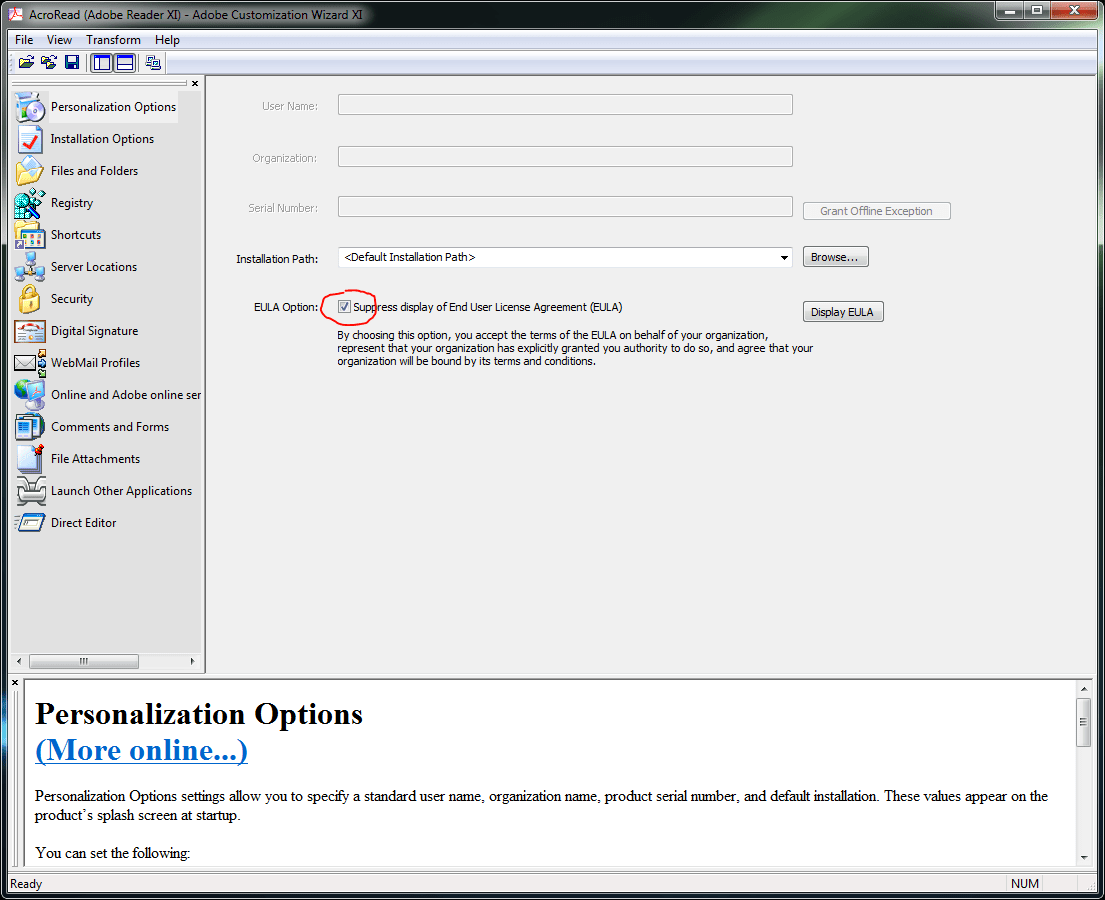Screen dimensions: 1105x900
Task: Open the Installation Path dropdown
Action: pos(784,257)
